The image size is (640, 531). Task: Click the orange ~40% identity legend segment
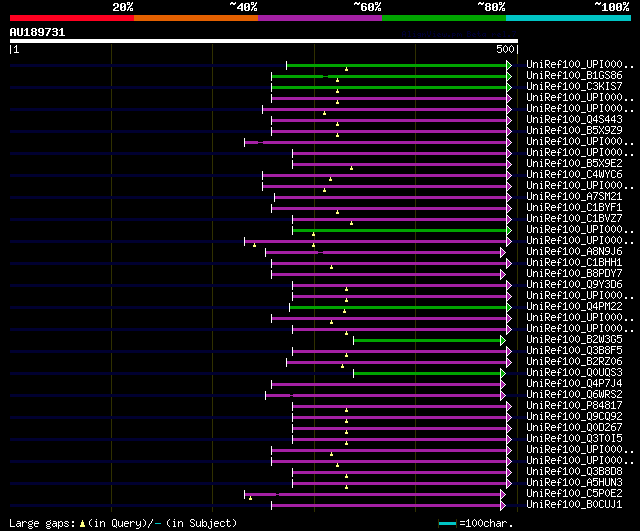point(196,18)
